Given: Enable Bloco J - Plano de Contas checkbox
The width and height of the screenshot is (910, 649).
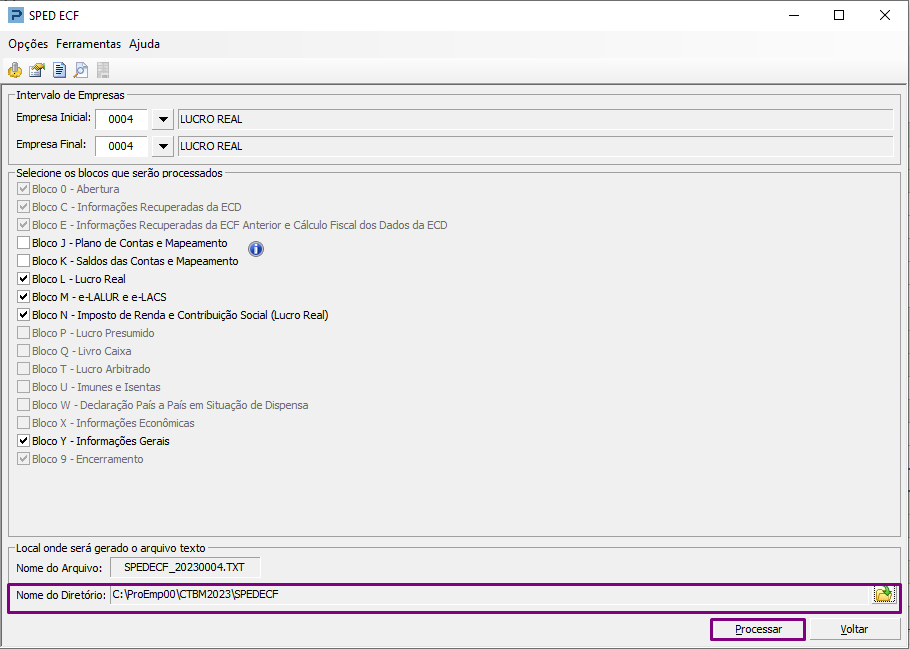Looking at the screenshot, I should (23, 243).
